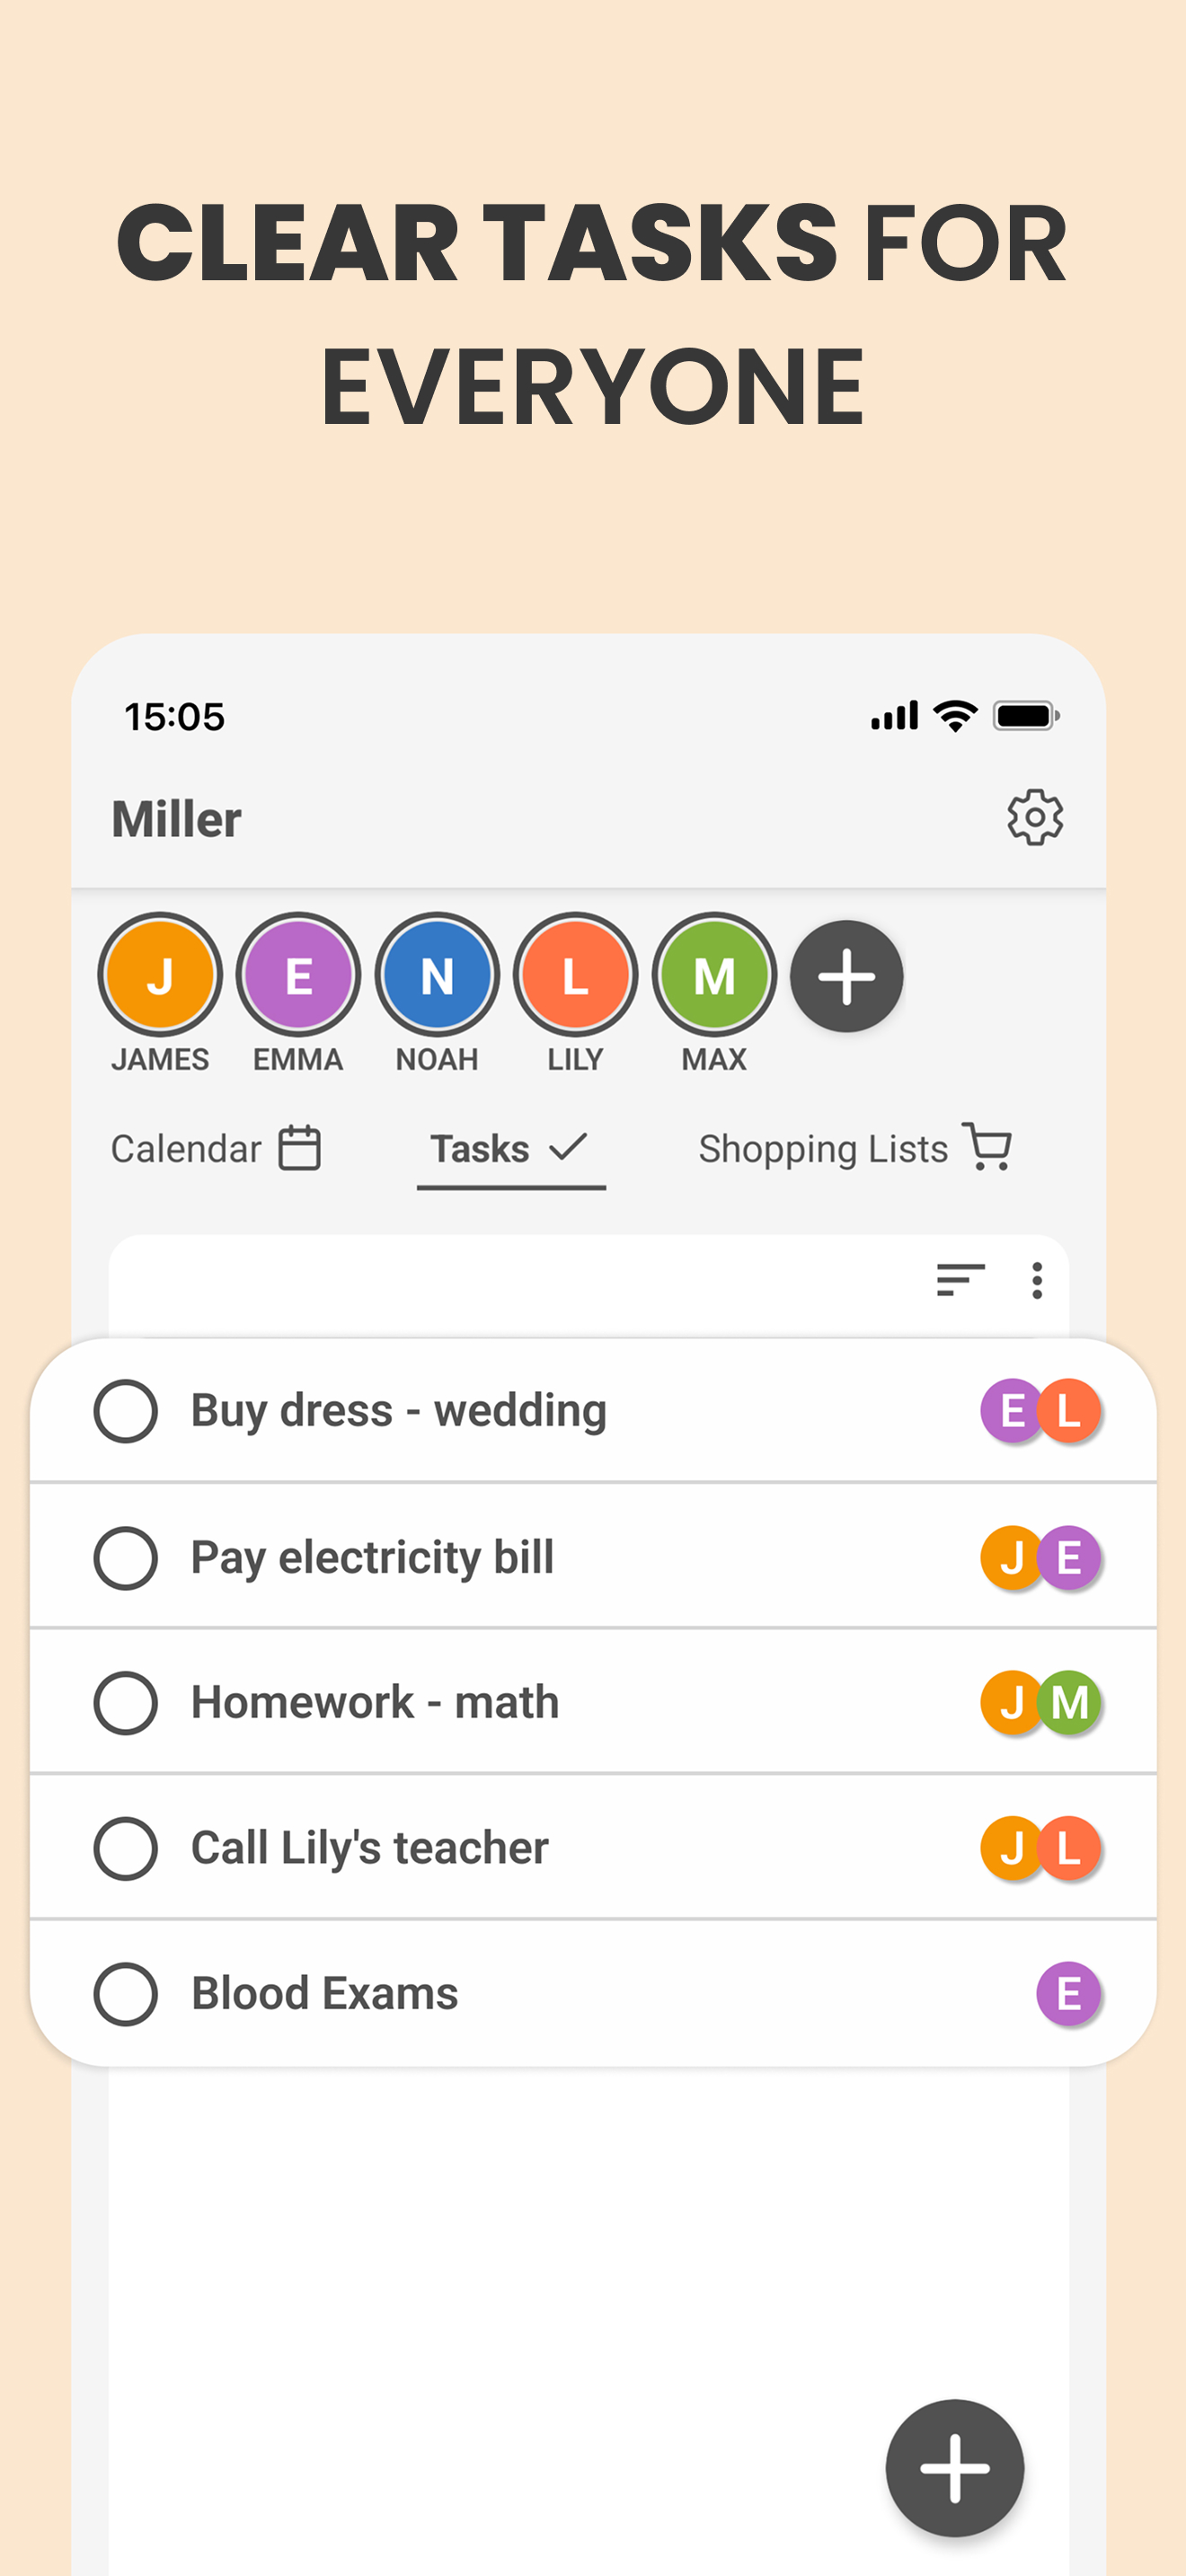Open the Call Lily's teacher task
Image resolution: width=1186 pixels, height=2576 pixels.
tap(369, 1847)
